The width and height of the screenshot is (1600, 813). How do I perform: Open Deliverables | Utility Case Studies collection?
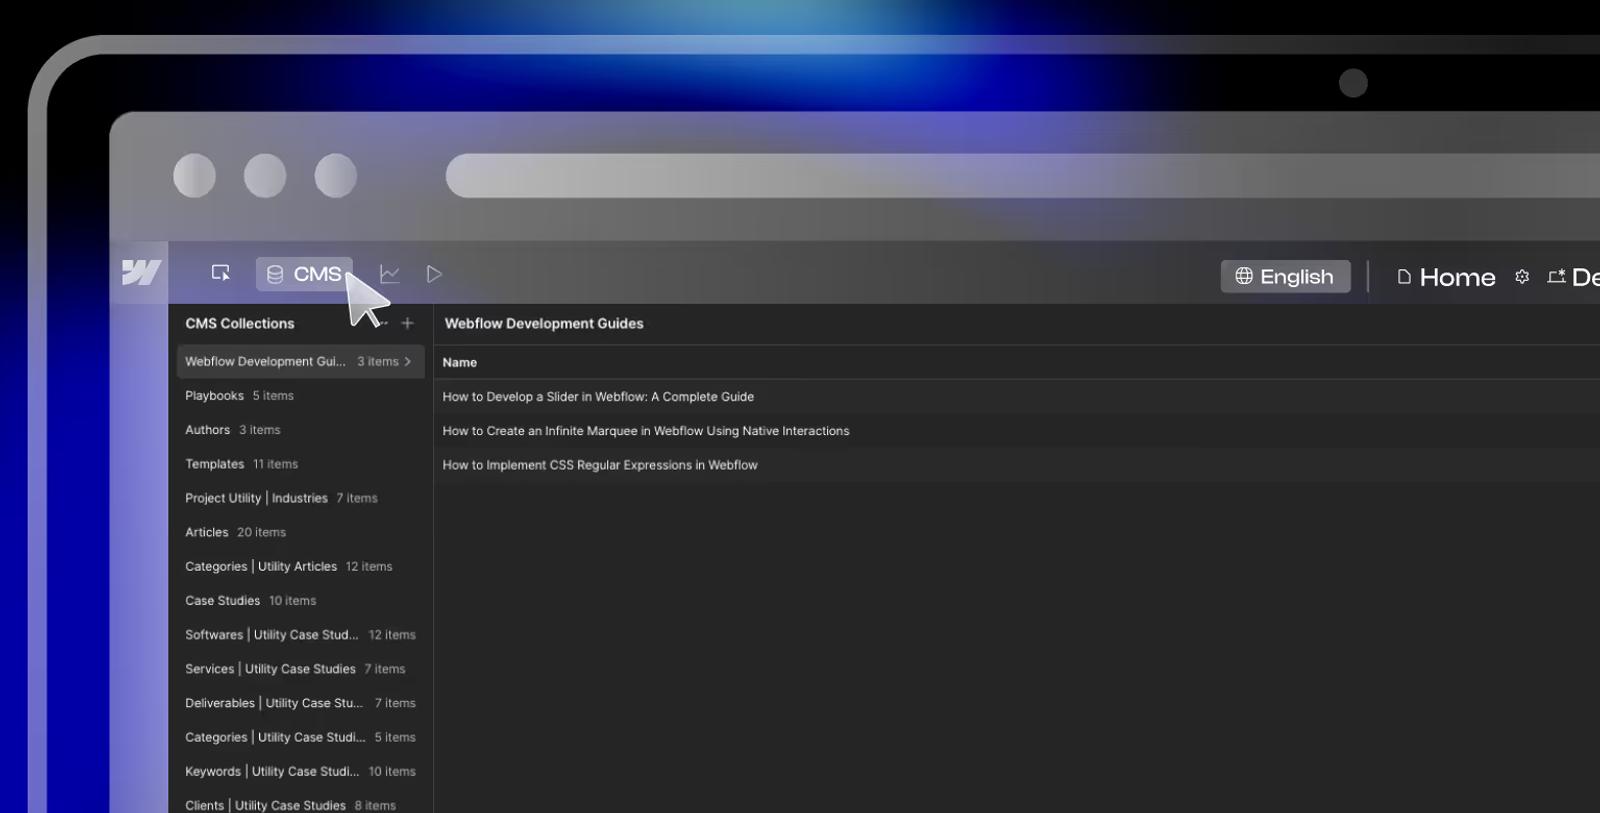(300, 703)
